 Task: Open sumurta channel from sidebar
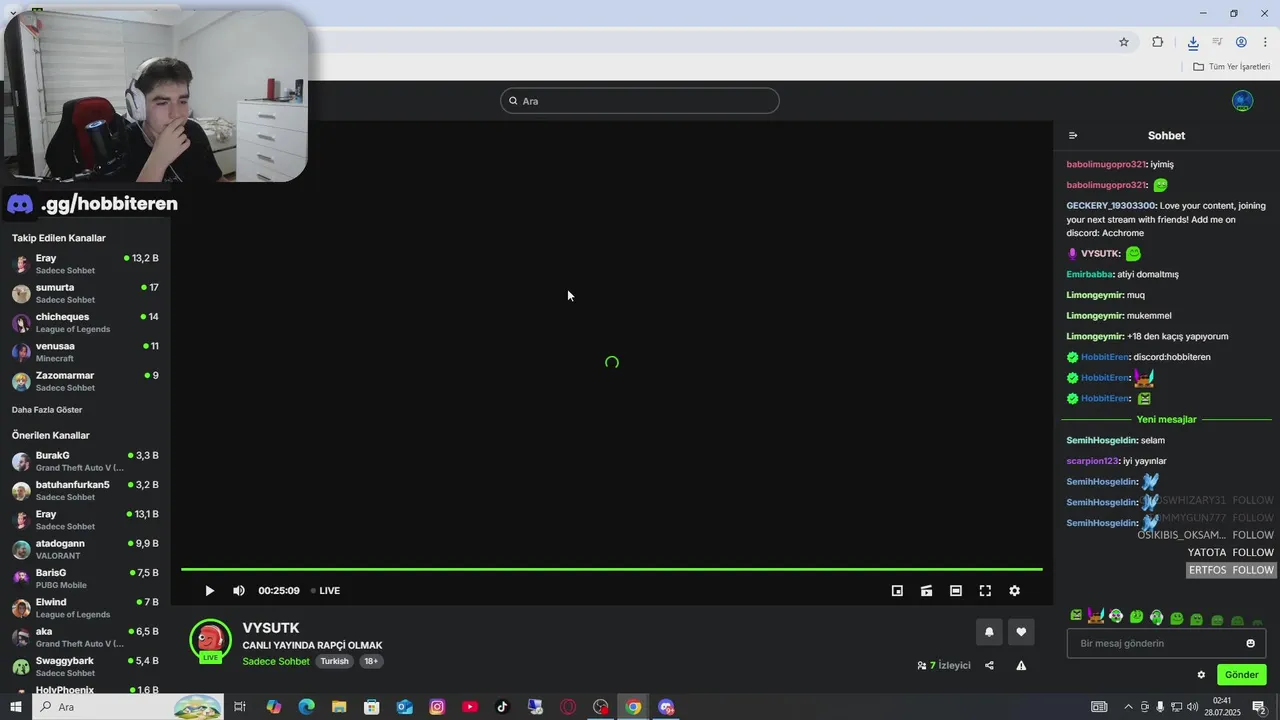[85, 293]
